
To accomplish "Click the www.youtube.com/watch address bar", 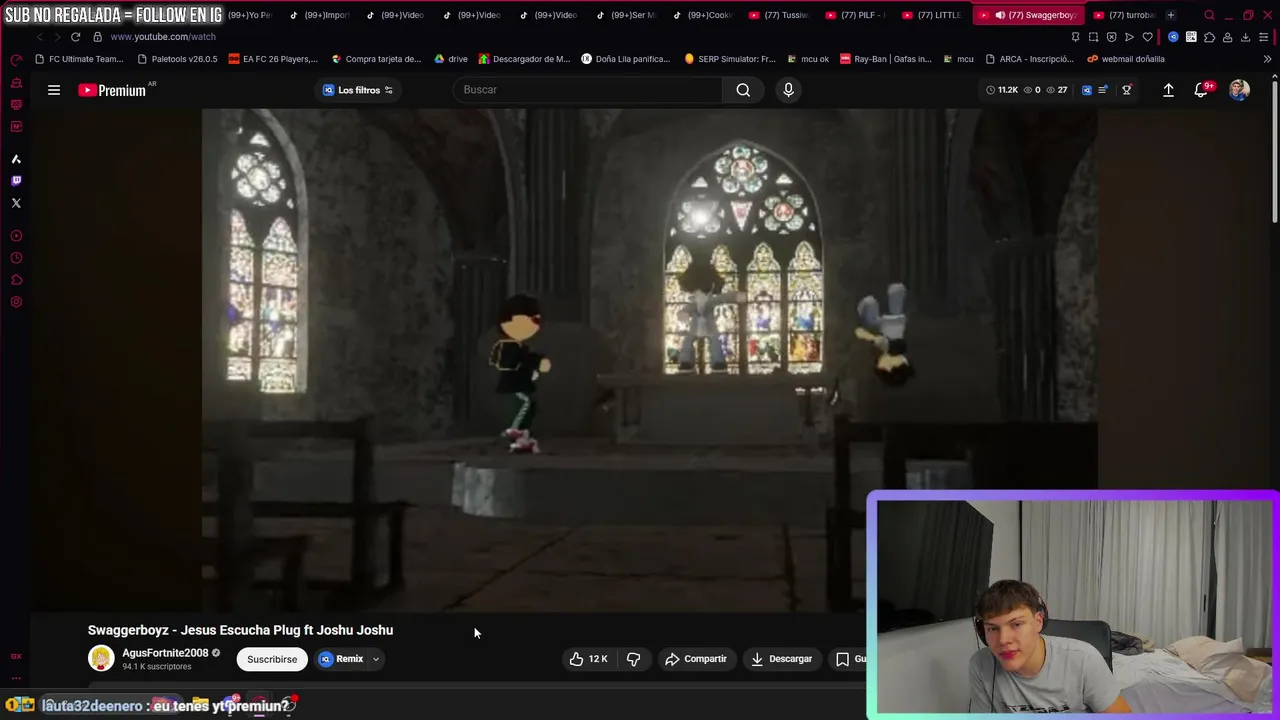I will point(163,37).
